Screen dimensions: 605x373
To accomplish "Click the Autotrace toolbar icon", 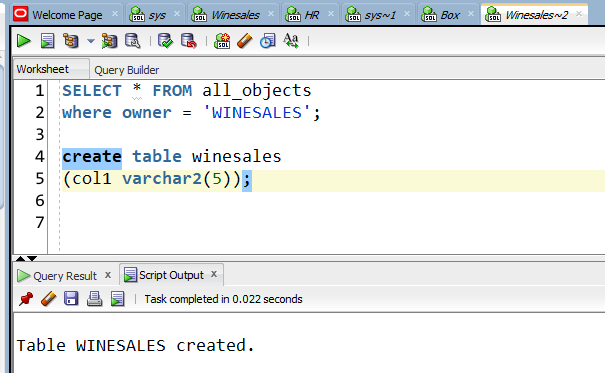I will 110,41.
